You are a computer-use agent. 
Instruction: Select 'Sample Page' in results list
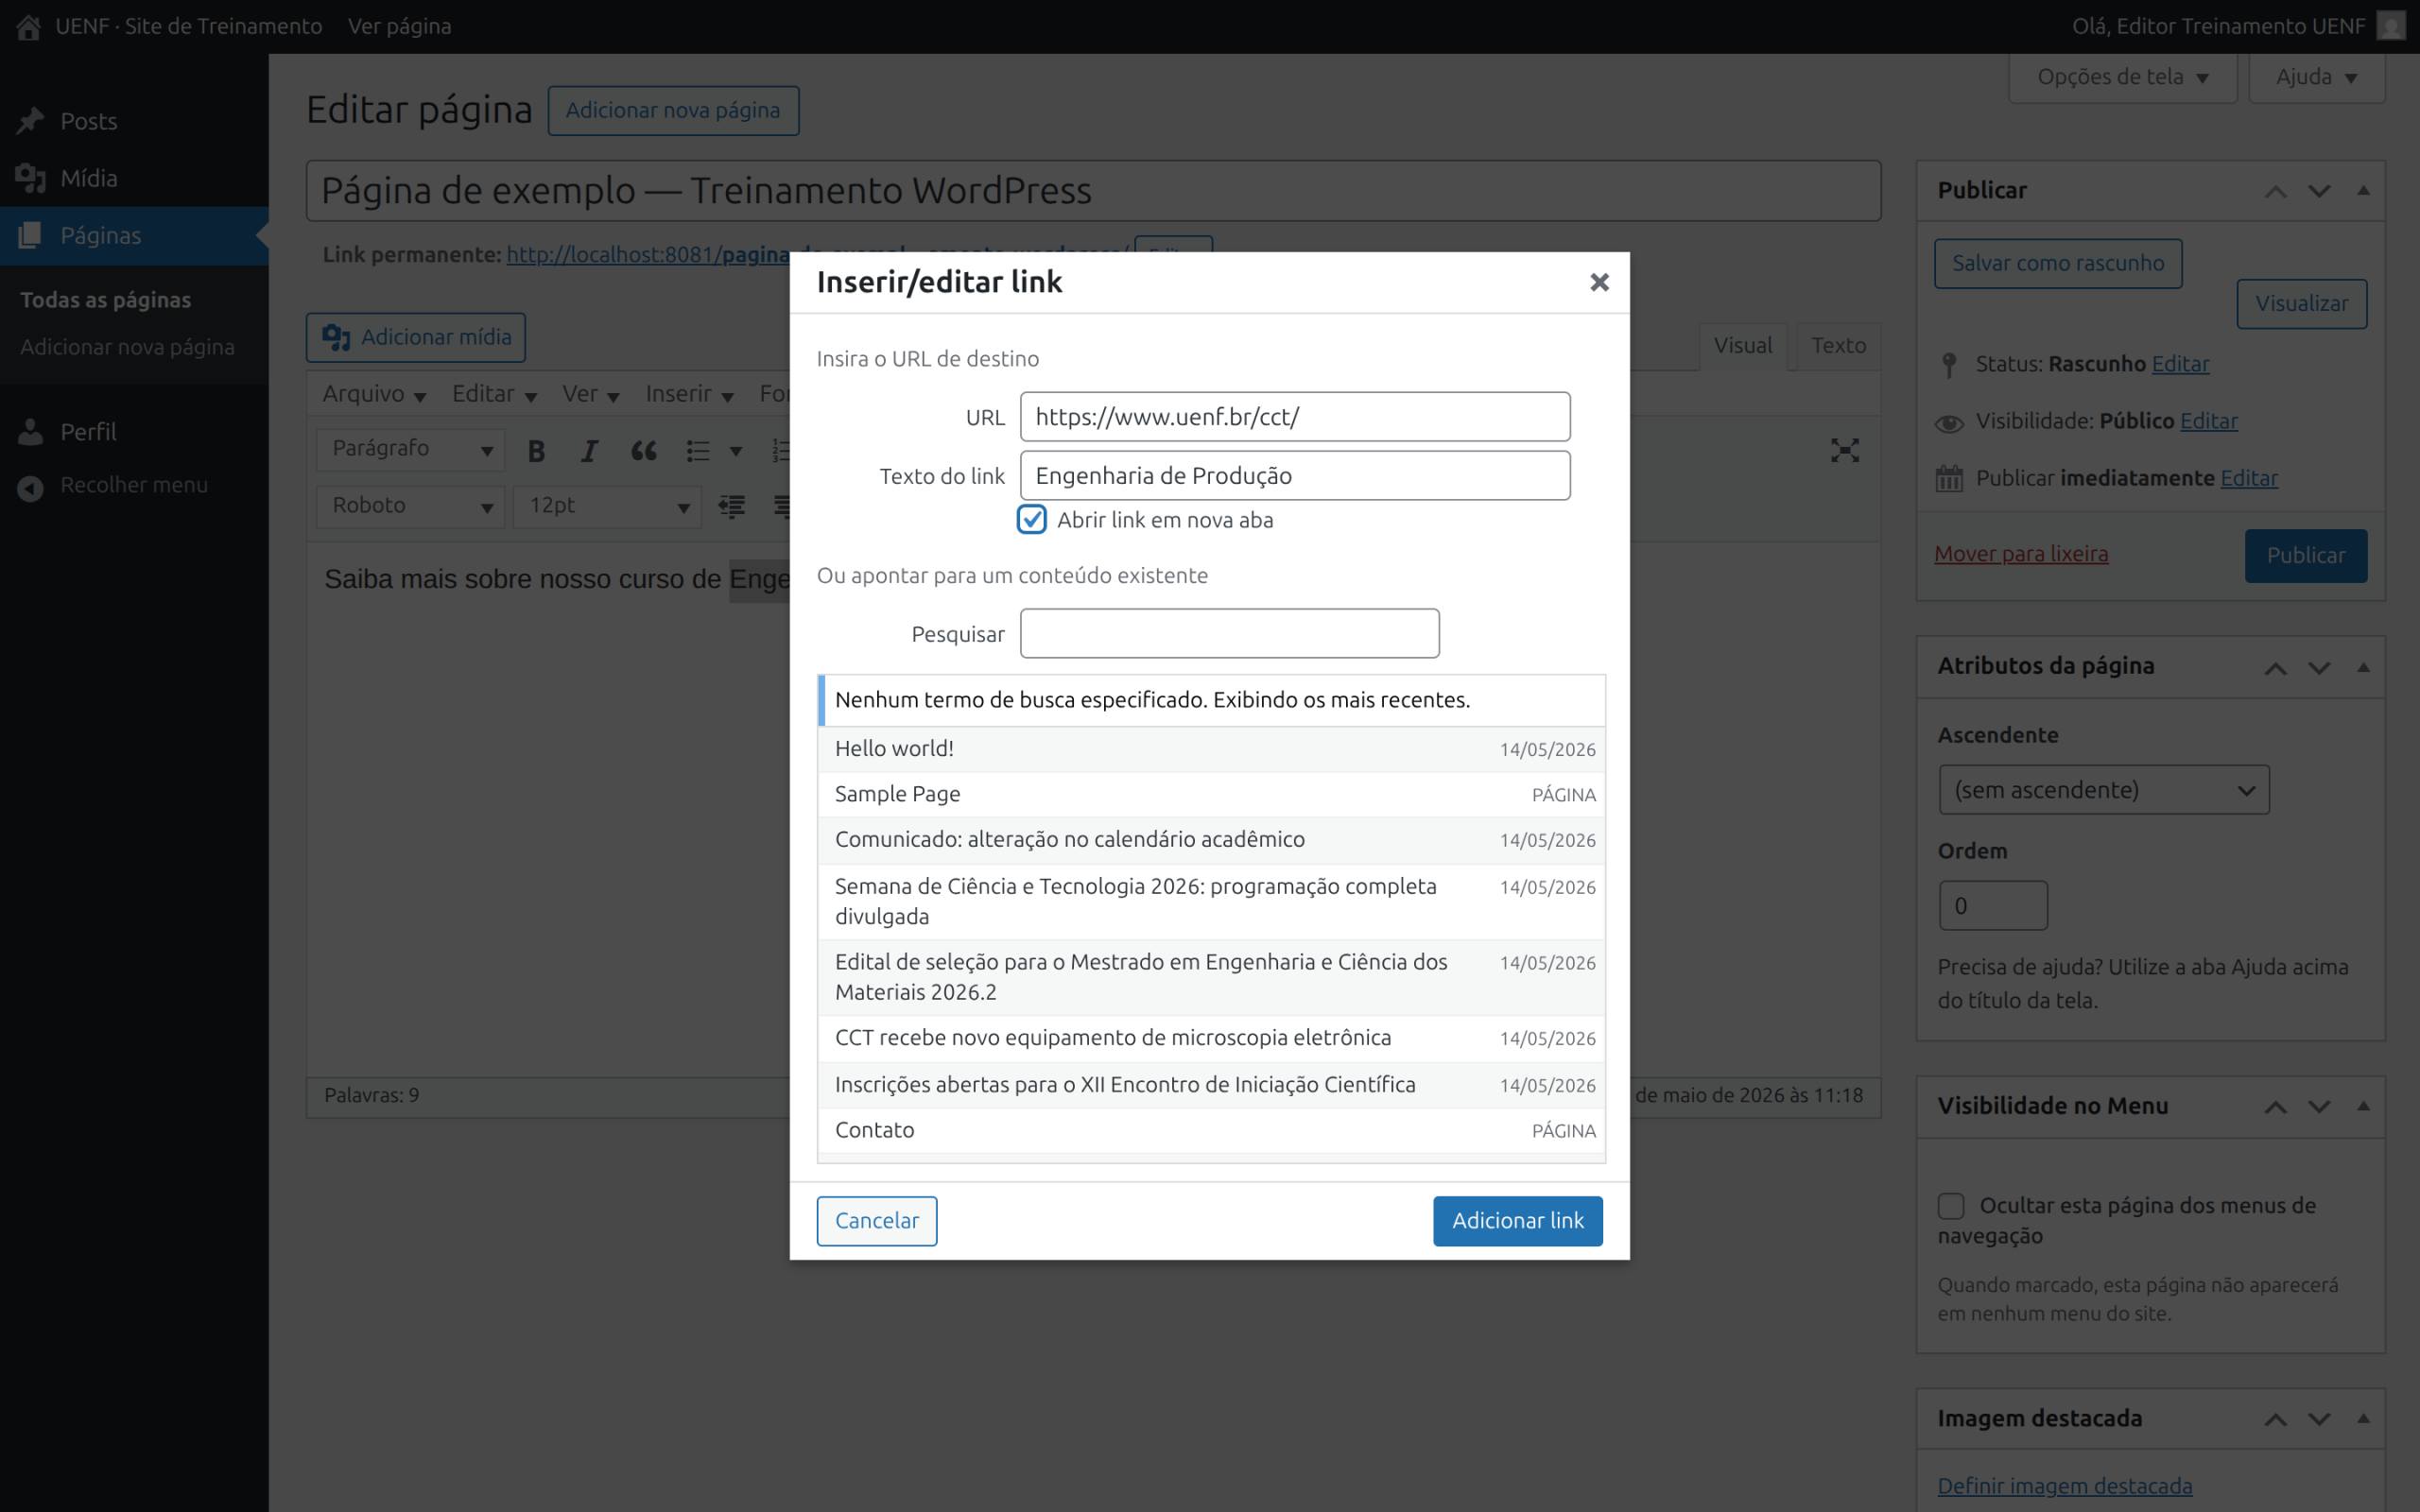pyautogui.click(x=1212, y=795)
